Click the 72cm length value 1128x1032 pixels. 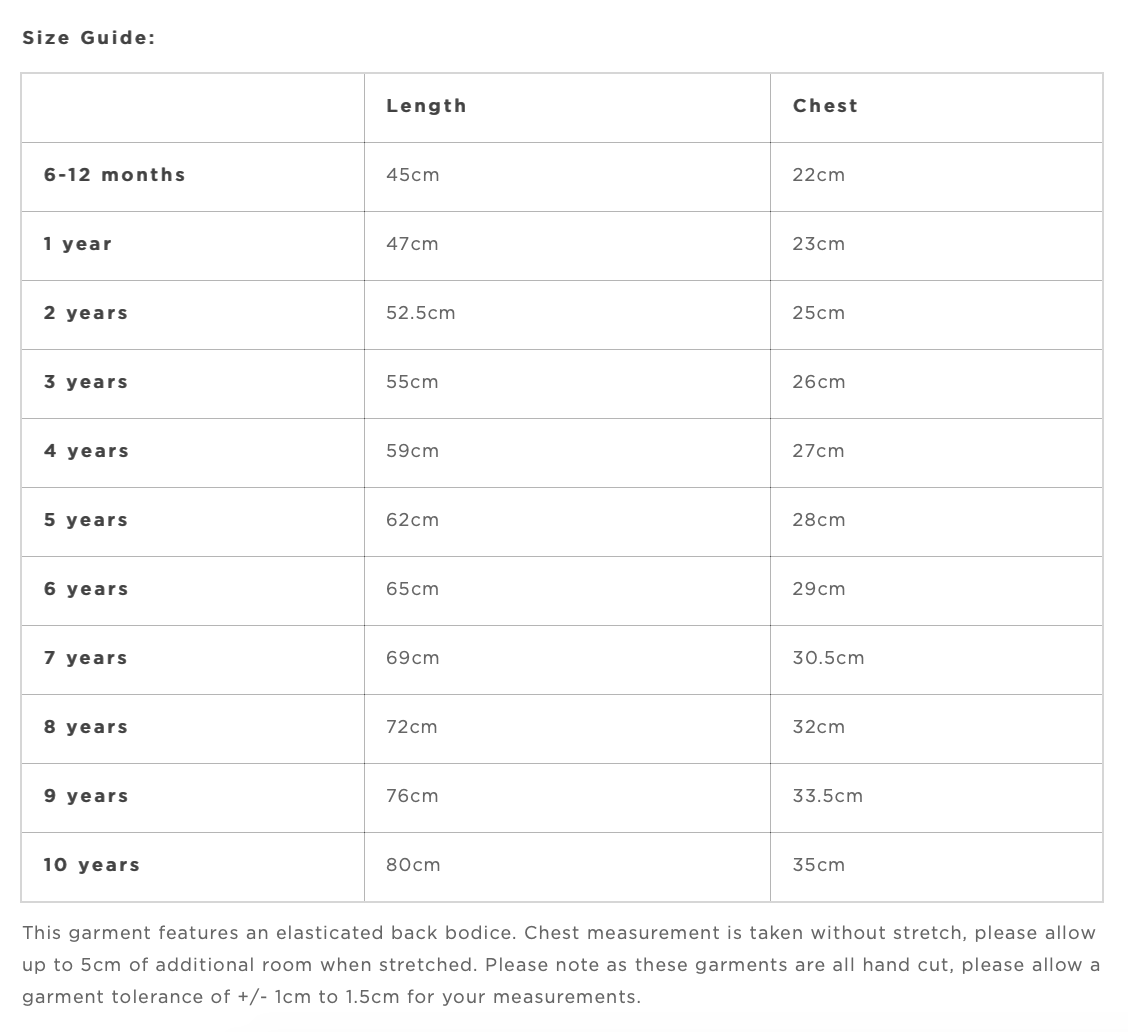click(x=412, y=727)
